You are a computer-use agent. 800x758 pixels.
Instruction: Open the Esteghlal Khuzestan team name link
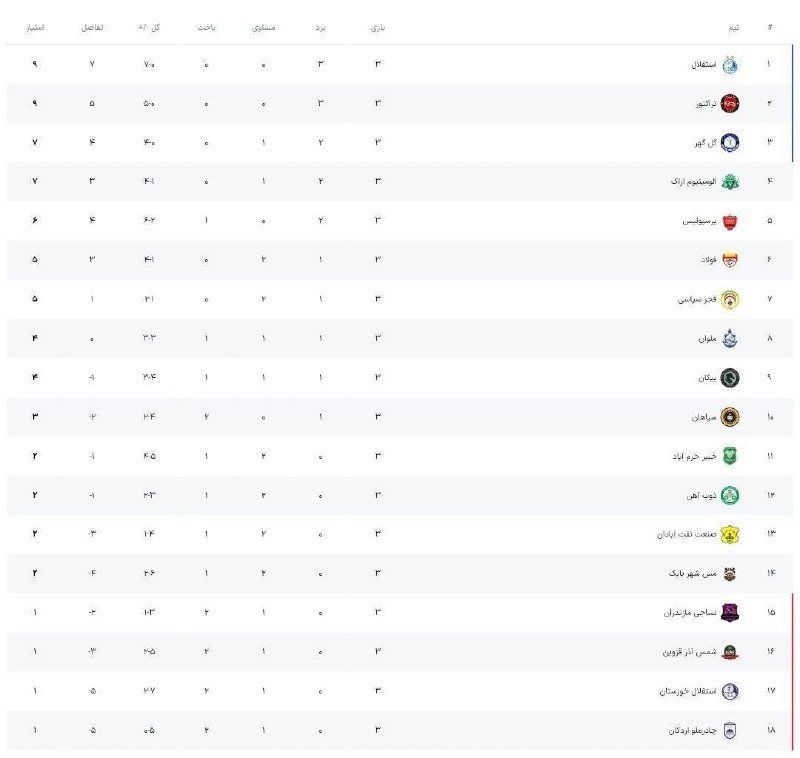click(x=688, y=691)
